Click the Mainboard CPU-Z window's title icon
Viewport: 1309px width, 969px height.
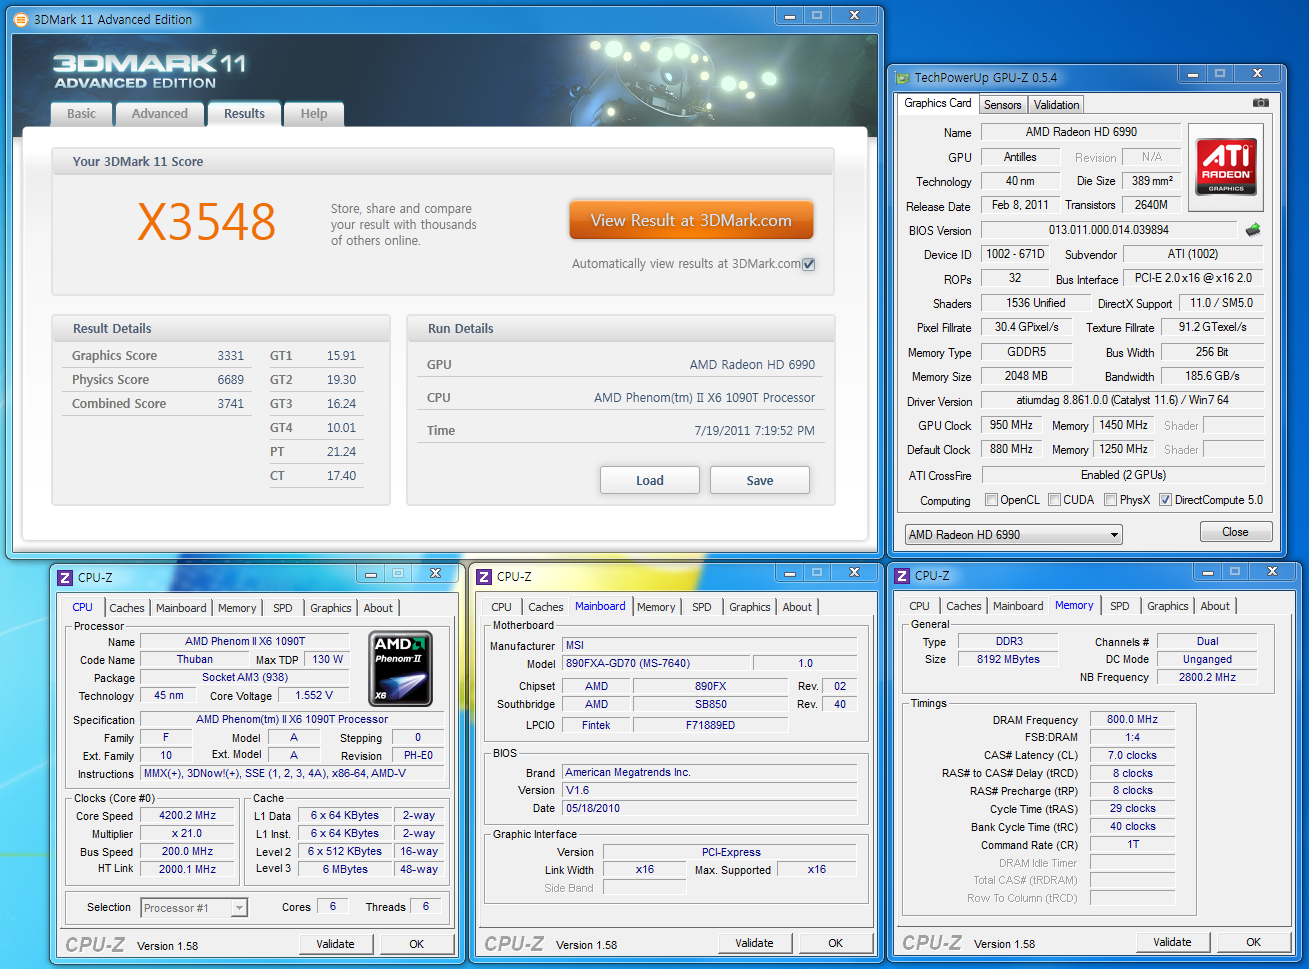[x=484, y=577]
